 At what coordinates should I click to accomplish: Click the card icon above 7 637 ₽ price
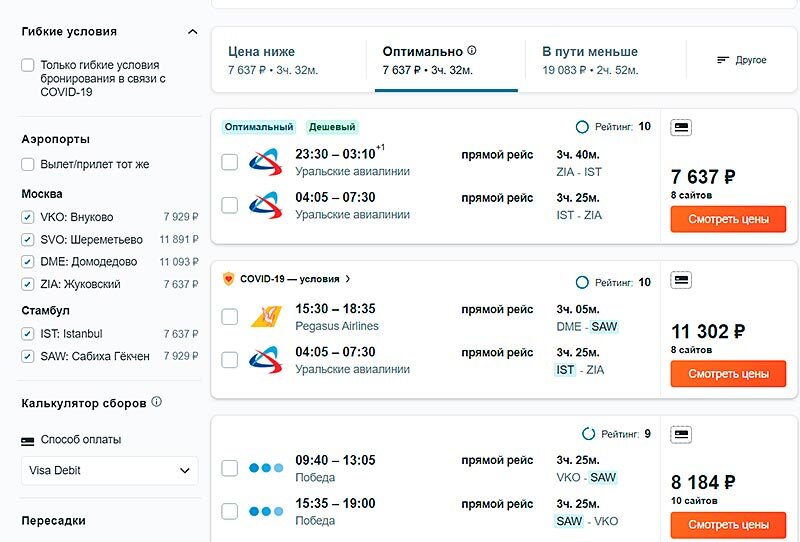[x=681, y=128]
